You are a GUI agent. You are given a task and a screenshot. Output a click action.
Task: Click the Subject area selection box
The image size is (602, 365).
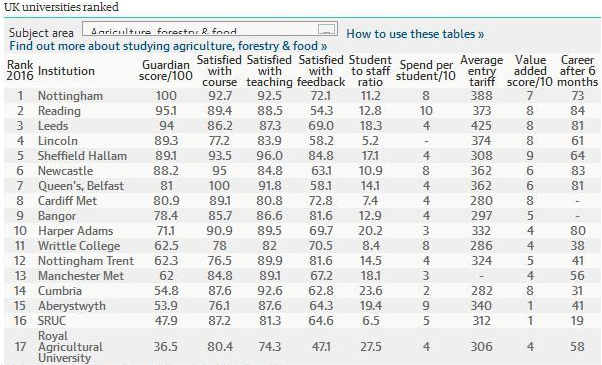point(210,29)
